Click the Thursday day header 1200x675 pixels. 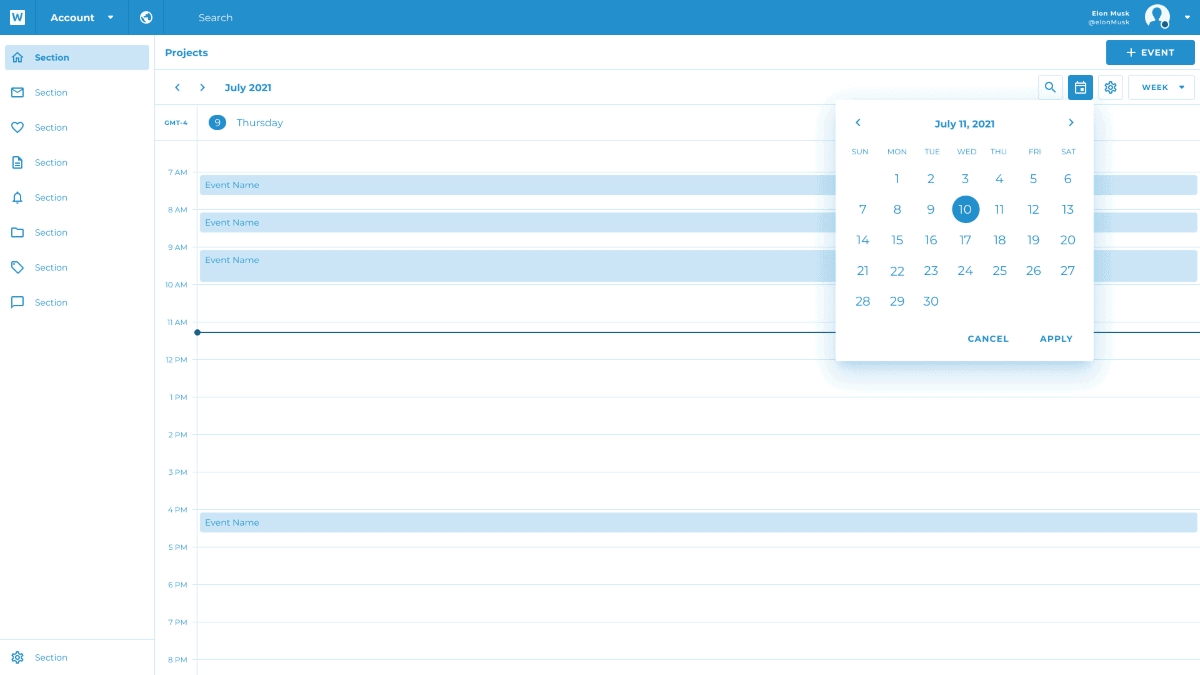(x=260, y=122)
